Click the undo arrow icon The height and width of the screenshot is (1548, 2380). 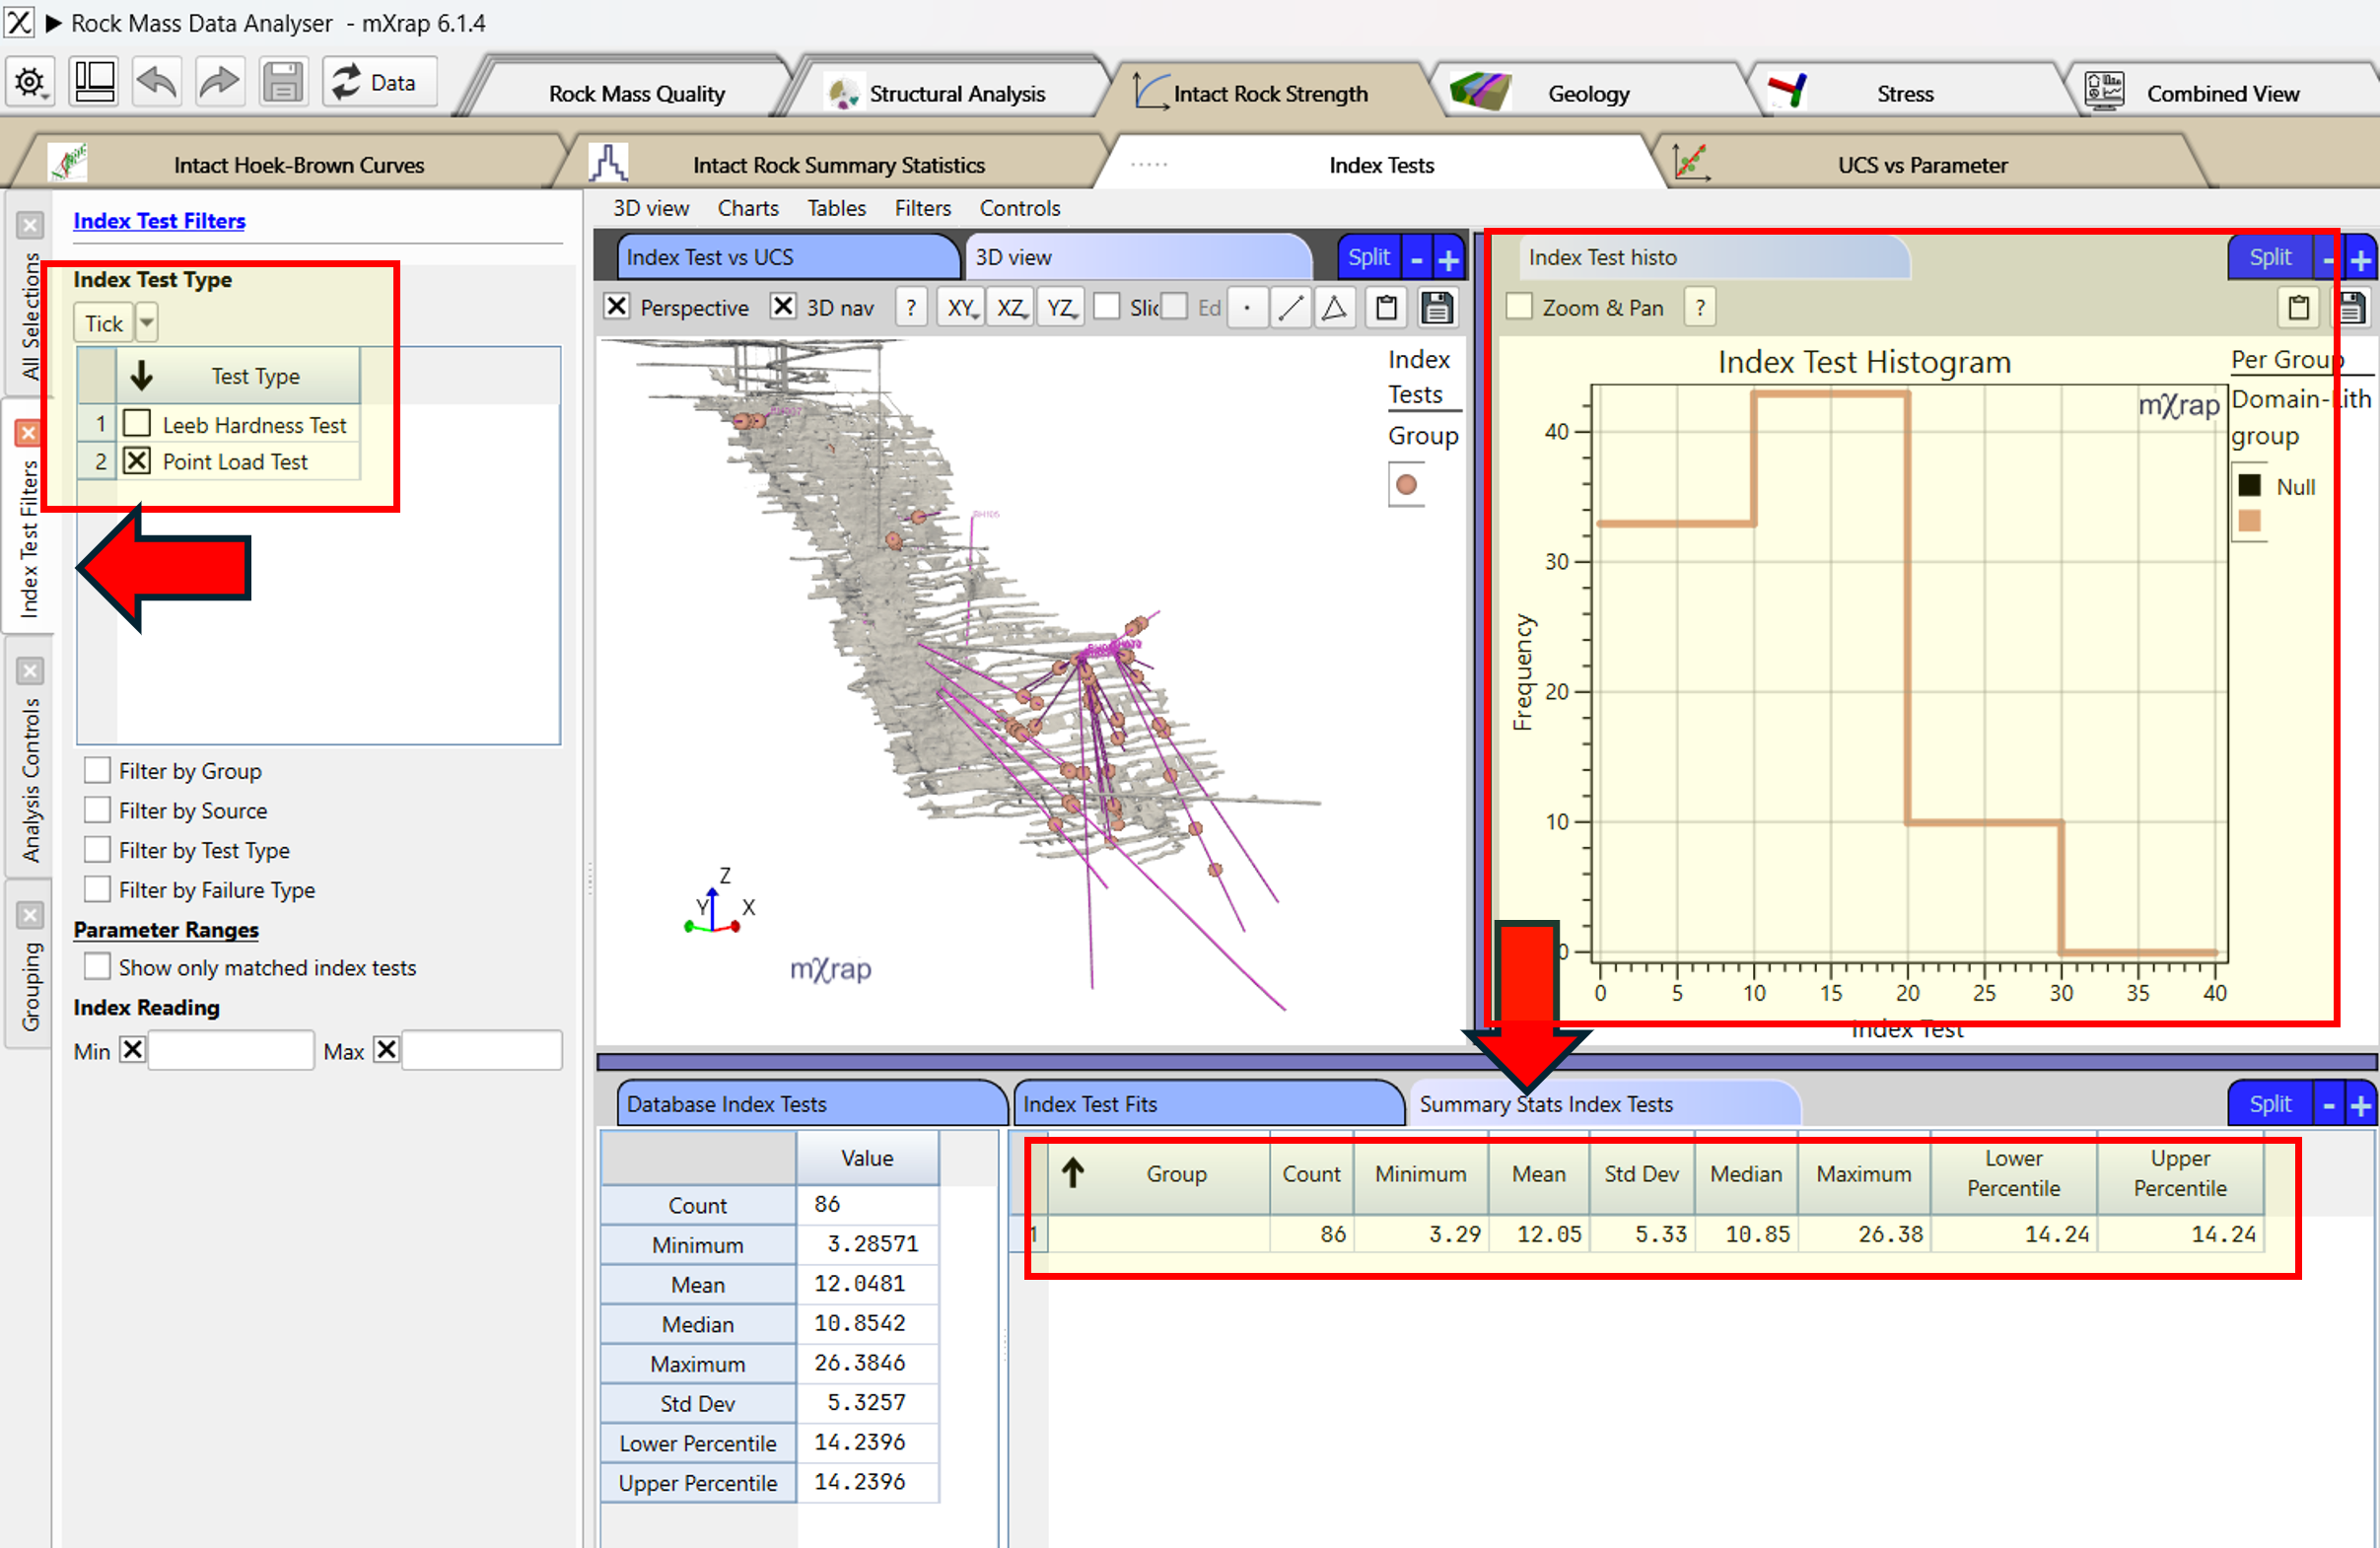click(x=157, y=82)
